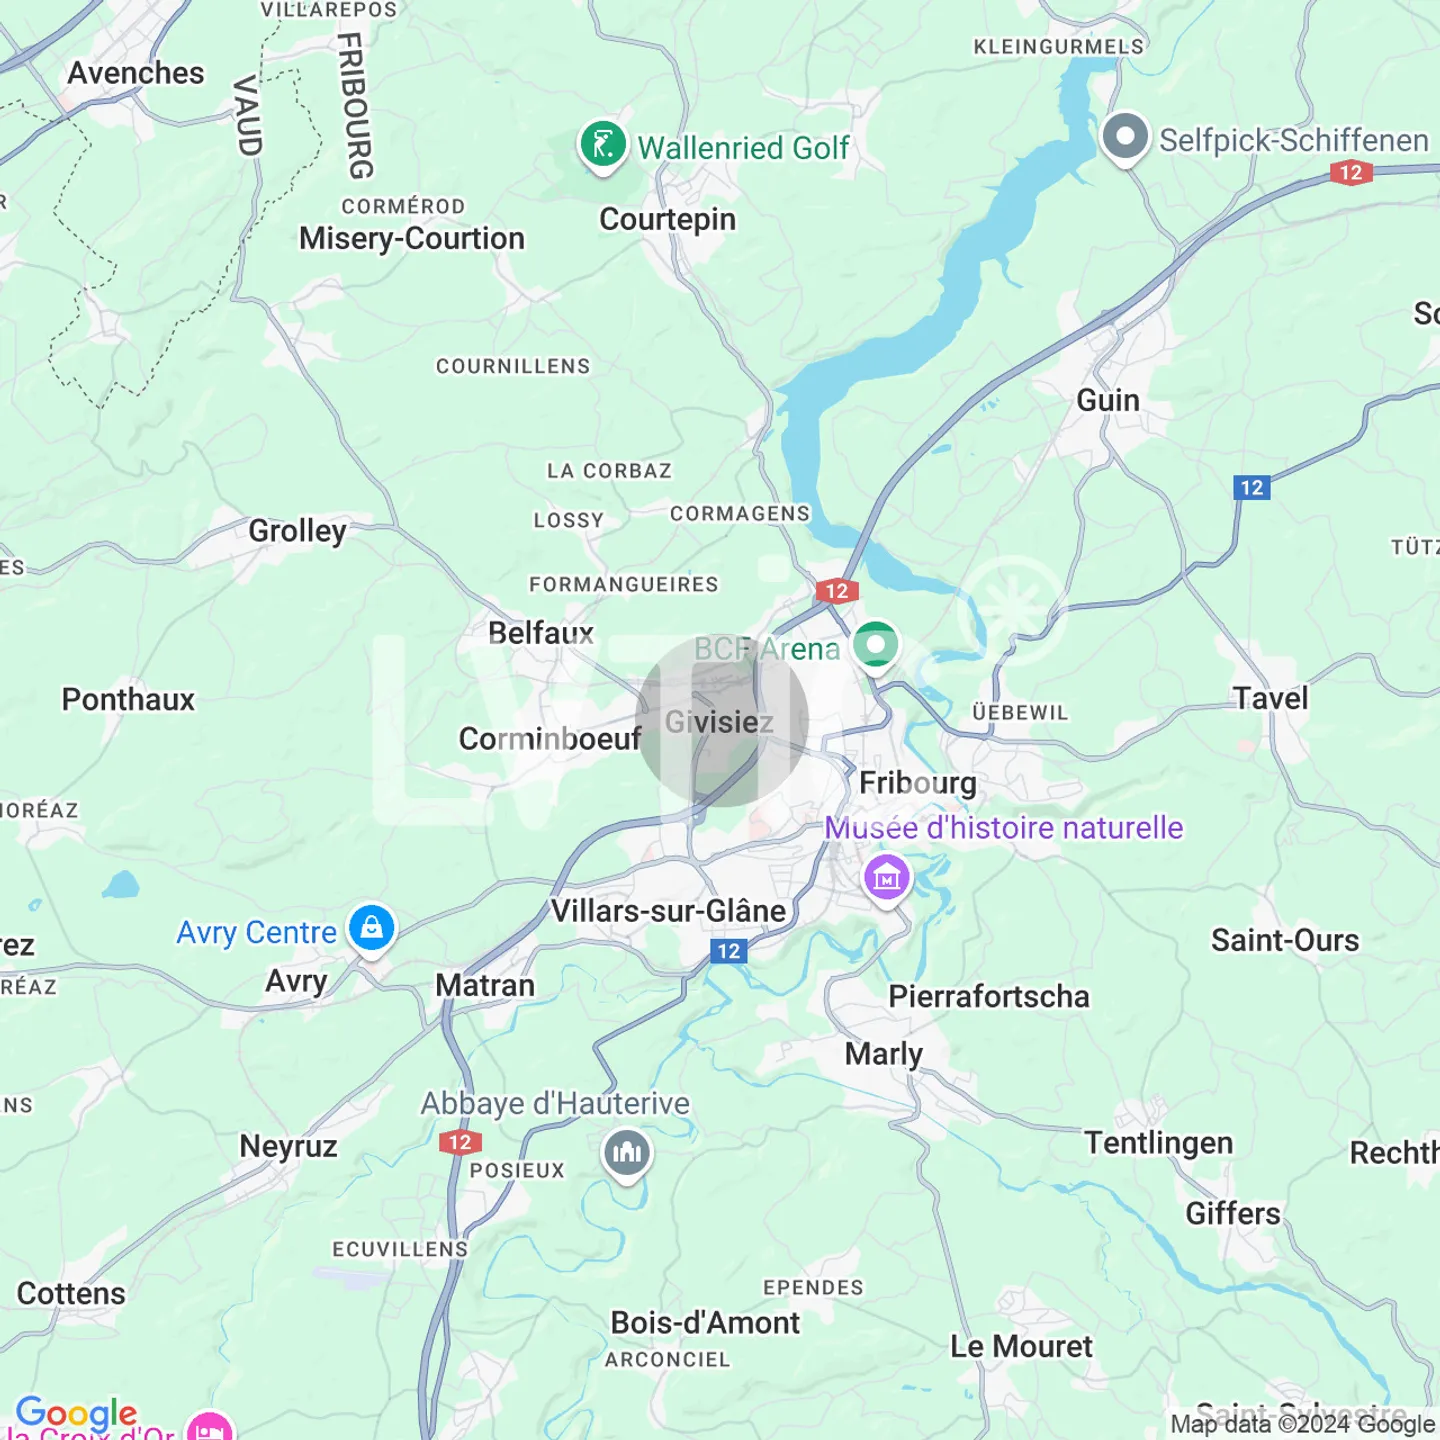
Task: Click the Wallenried Golf marker icon
Action: click(603, 147)
